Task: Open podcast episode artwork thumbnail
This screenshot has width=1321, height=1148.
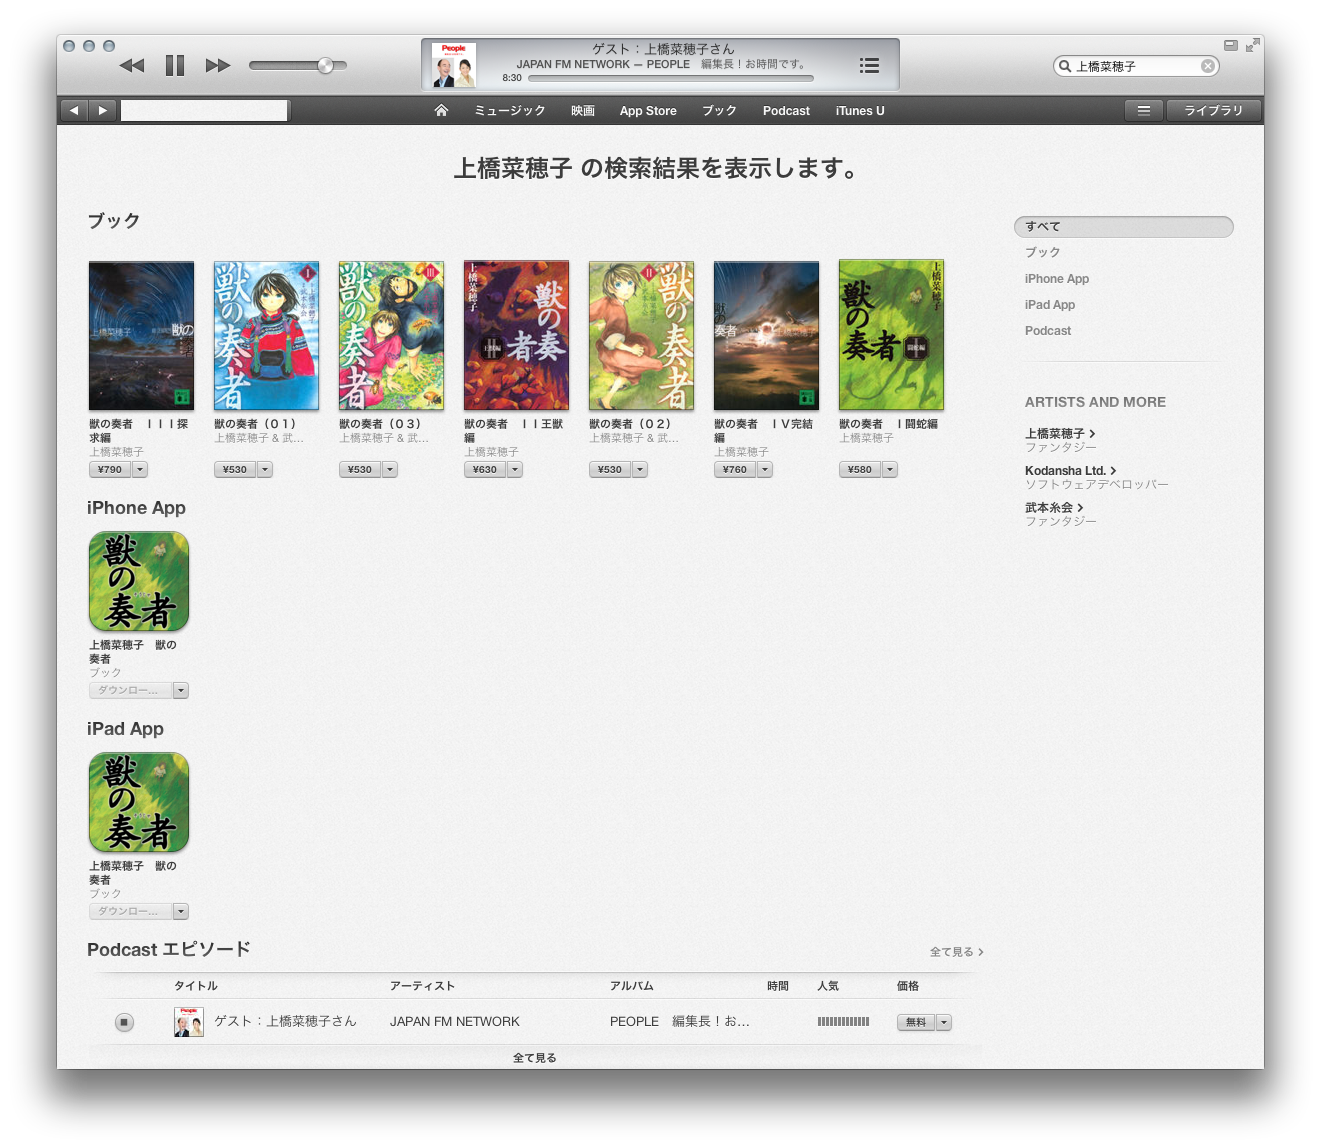Action: pyautogui.click(x=189, y=1022)
